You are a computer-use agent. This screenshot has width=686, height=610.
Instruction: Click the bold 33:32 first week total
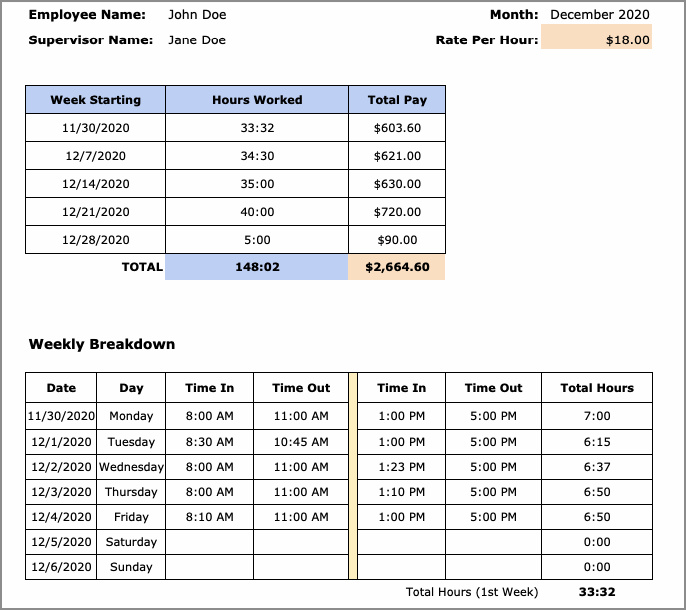(597, 592)
